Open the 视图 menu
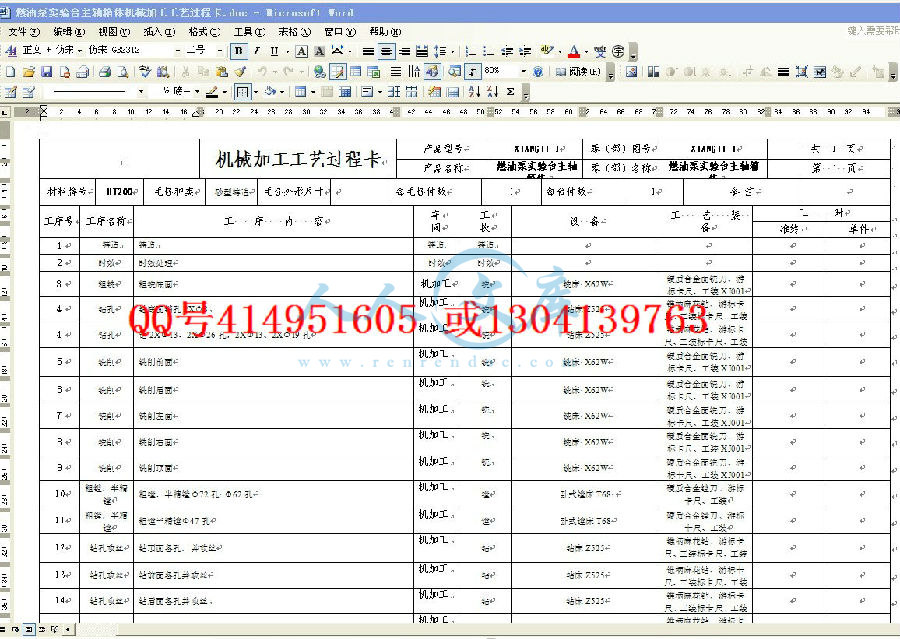The width and height of the screenshot is (900, 639). click(114, 32)
